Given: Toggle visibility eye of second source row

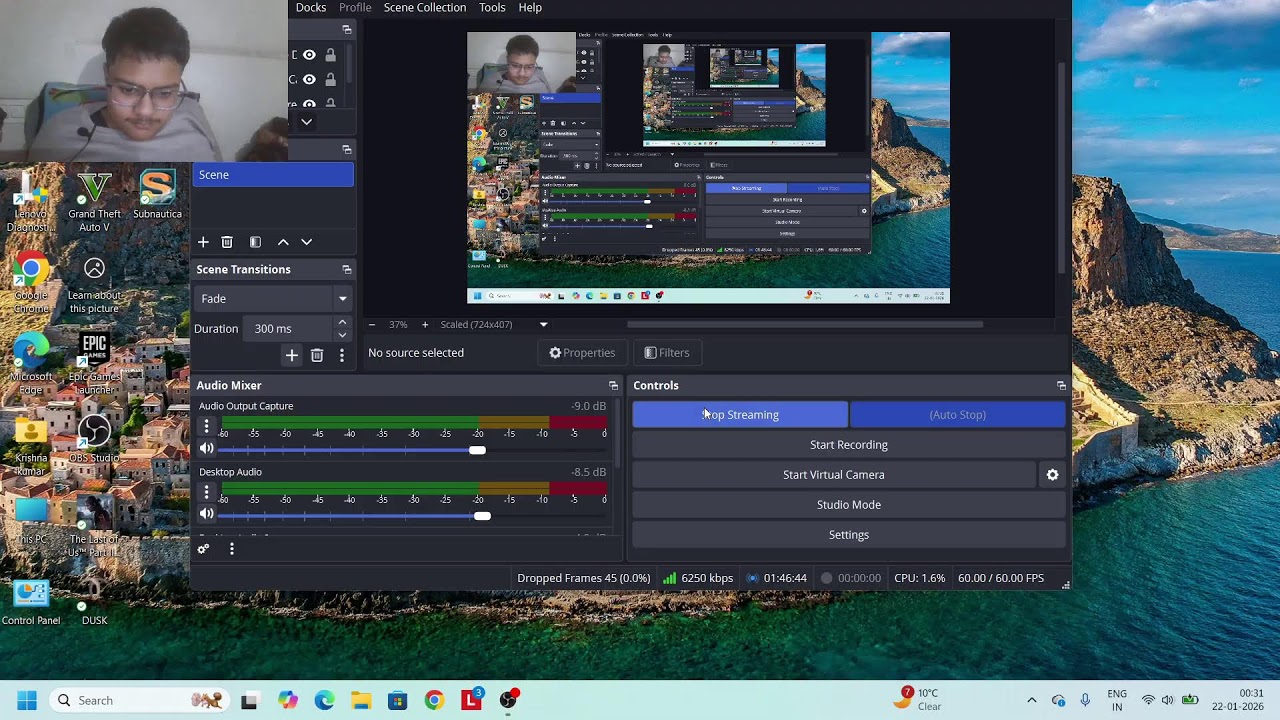Looking at the screenshot, I should pos(309,79).
